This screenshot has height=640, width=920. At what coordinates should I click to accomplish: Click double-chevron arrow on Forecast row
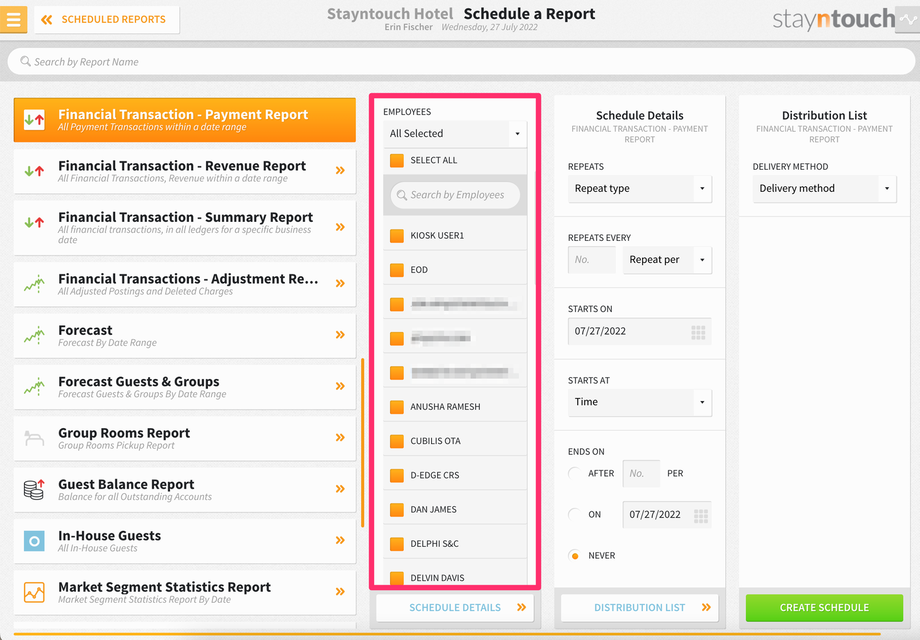pyautogui.click(x=340, y=335)
